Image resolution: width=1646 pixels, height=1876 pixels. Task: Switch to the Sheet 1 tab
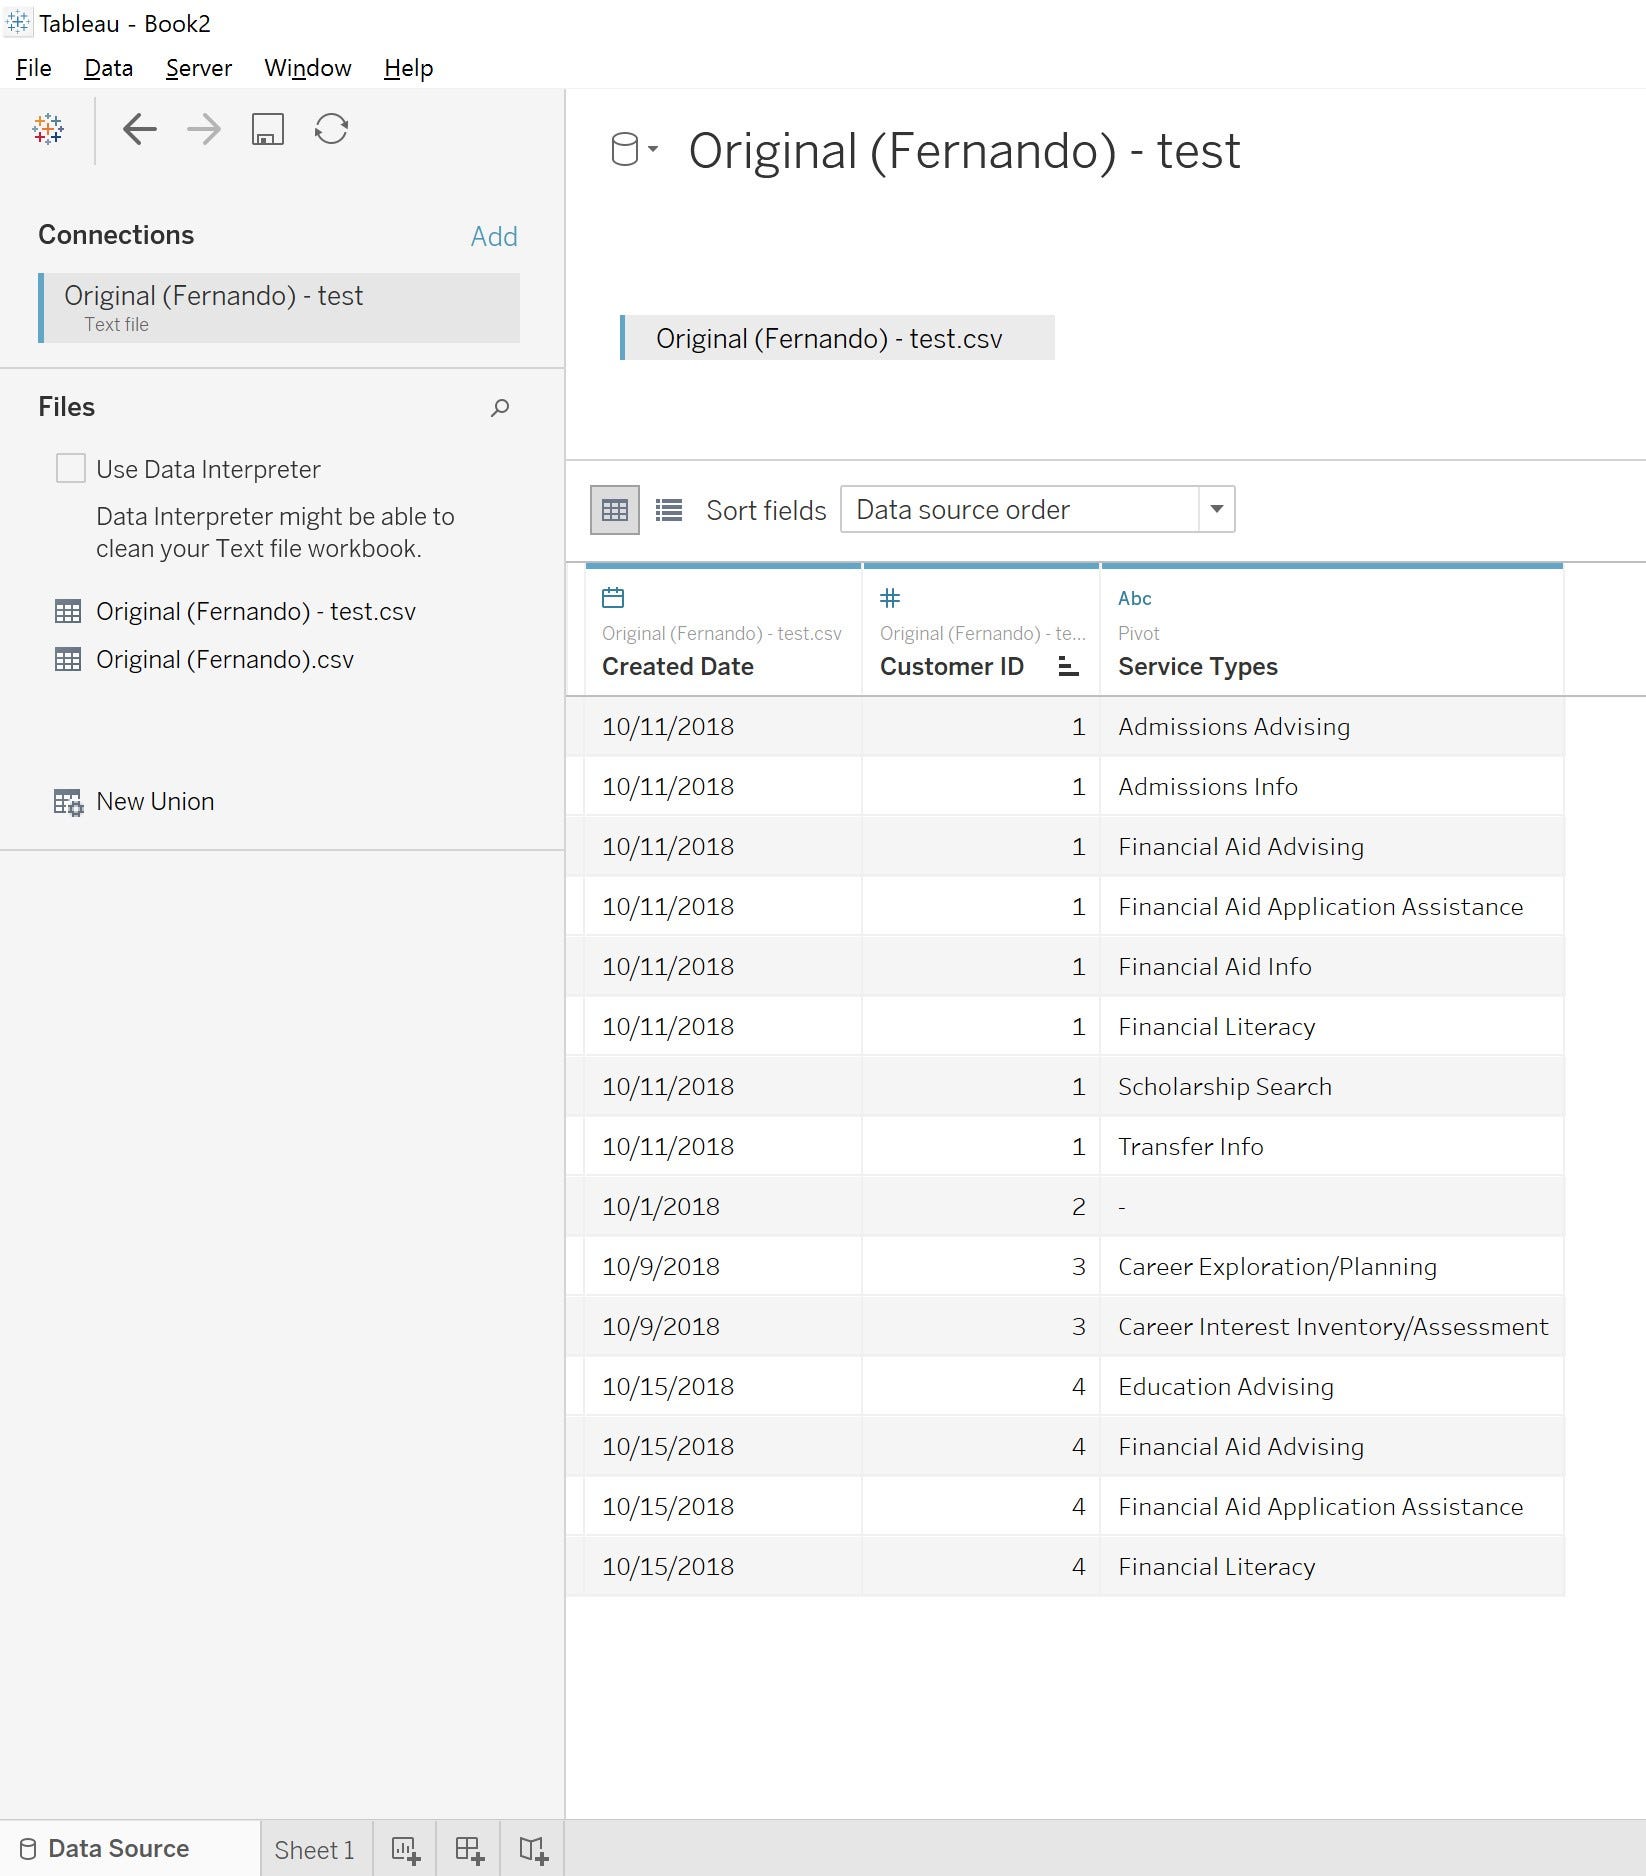pyautogui.click(x=314, y=1850)
